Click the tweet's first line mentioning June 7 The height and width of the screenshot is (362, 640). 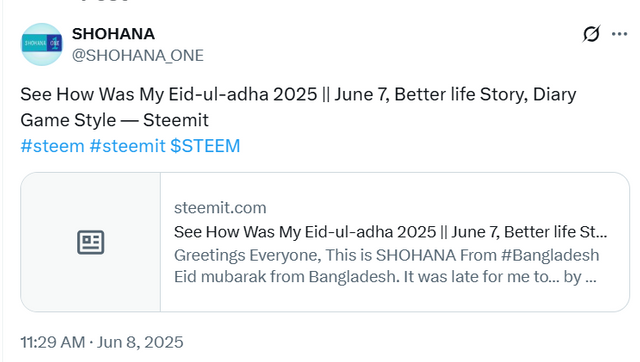click(298, 94)
